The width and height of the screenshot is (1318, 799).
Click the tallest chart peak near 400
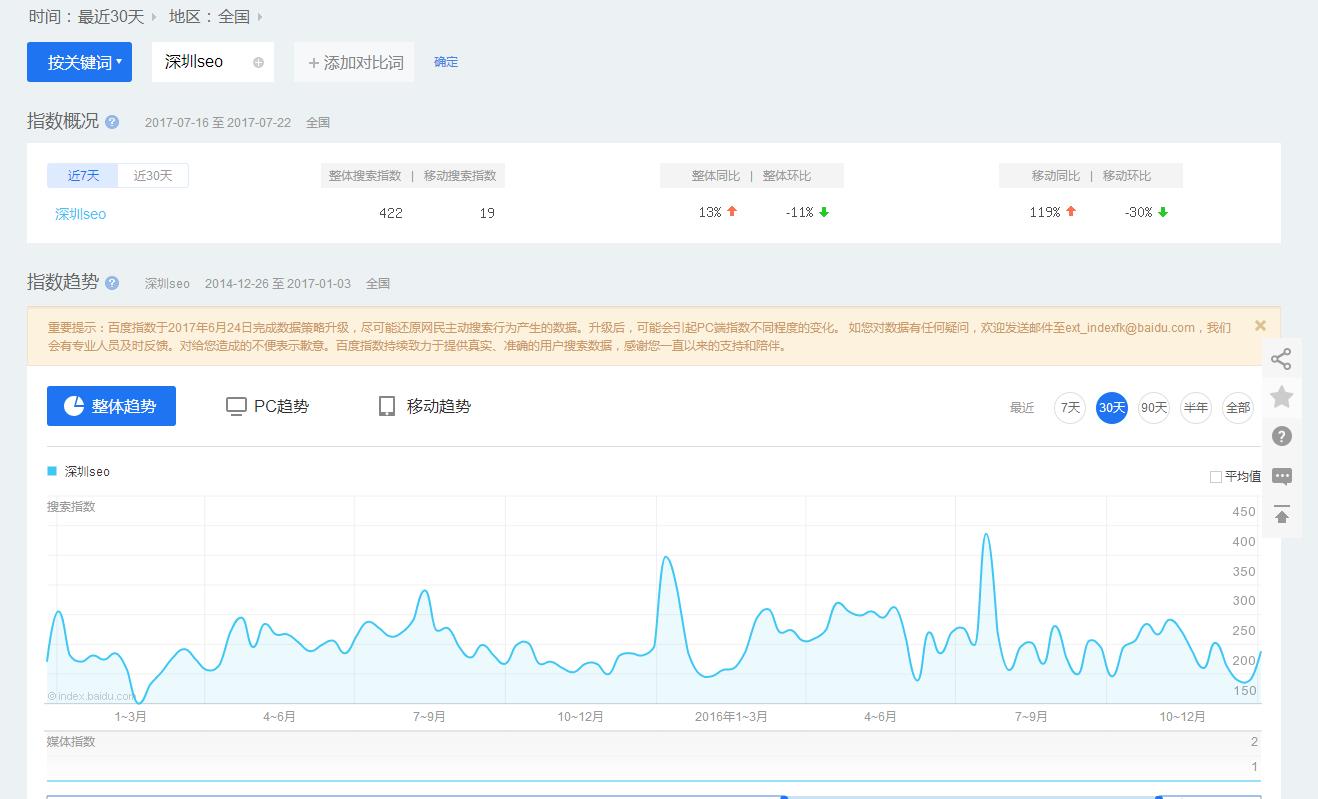point(986,535)
